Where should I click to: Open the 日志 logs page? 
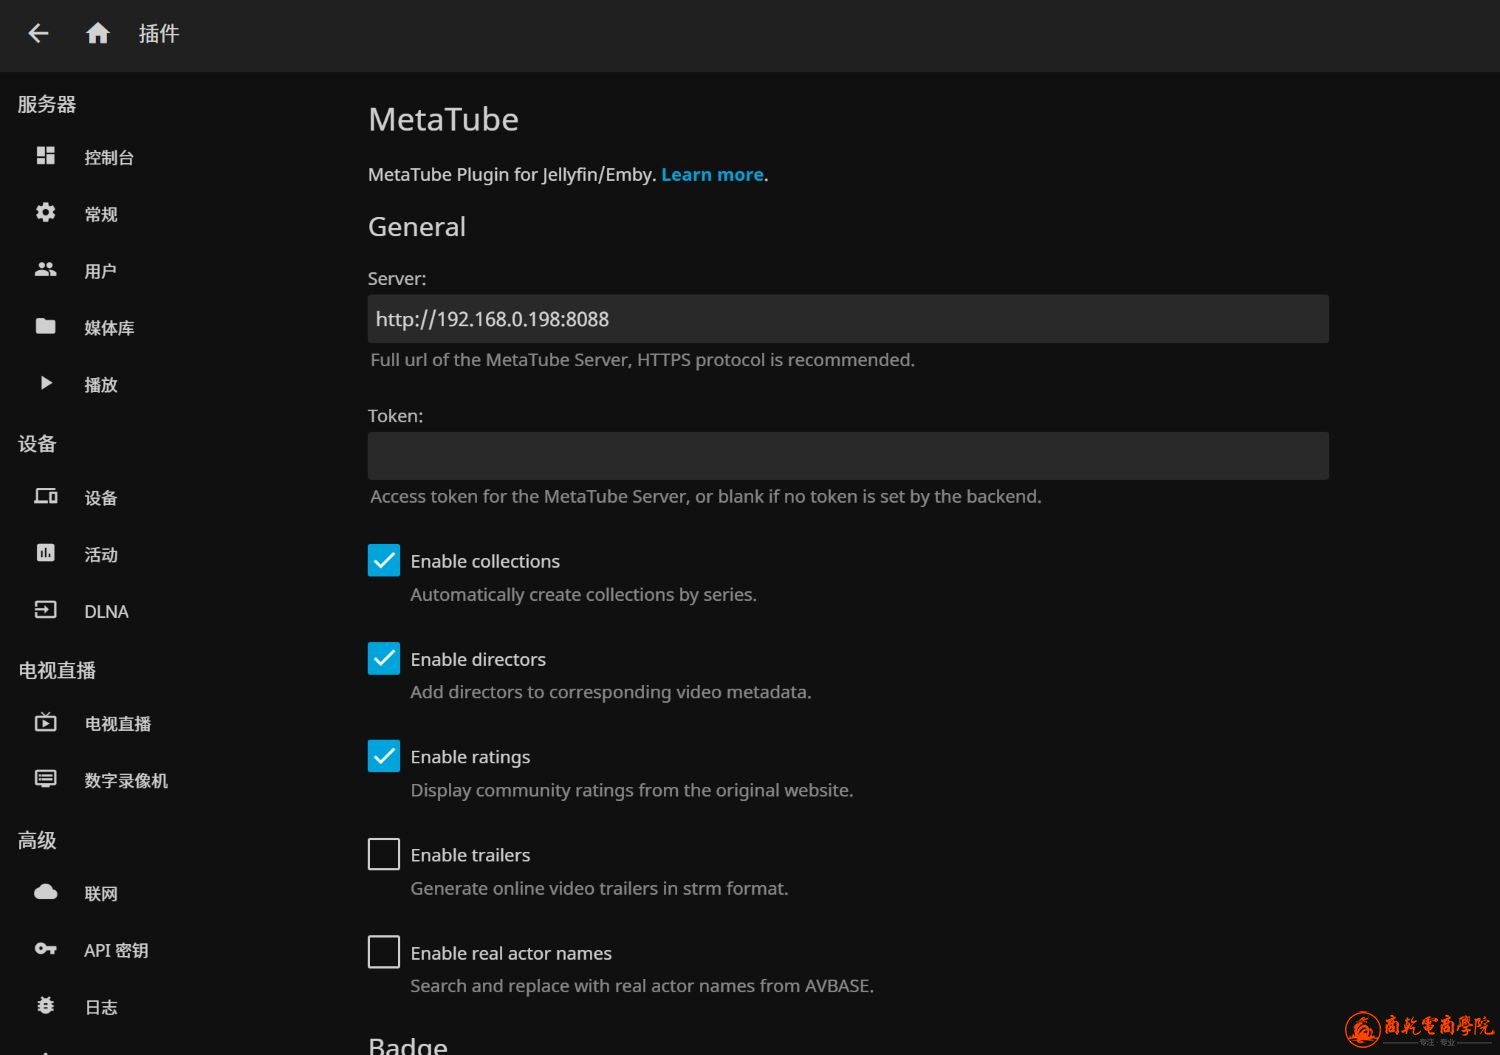(100, 1007)
